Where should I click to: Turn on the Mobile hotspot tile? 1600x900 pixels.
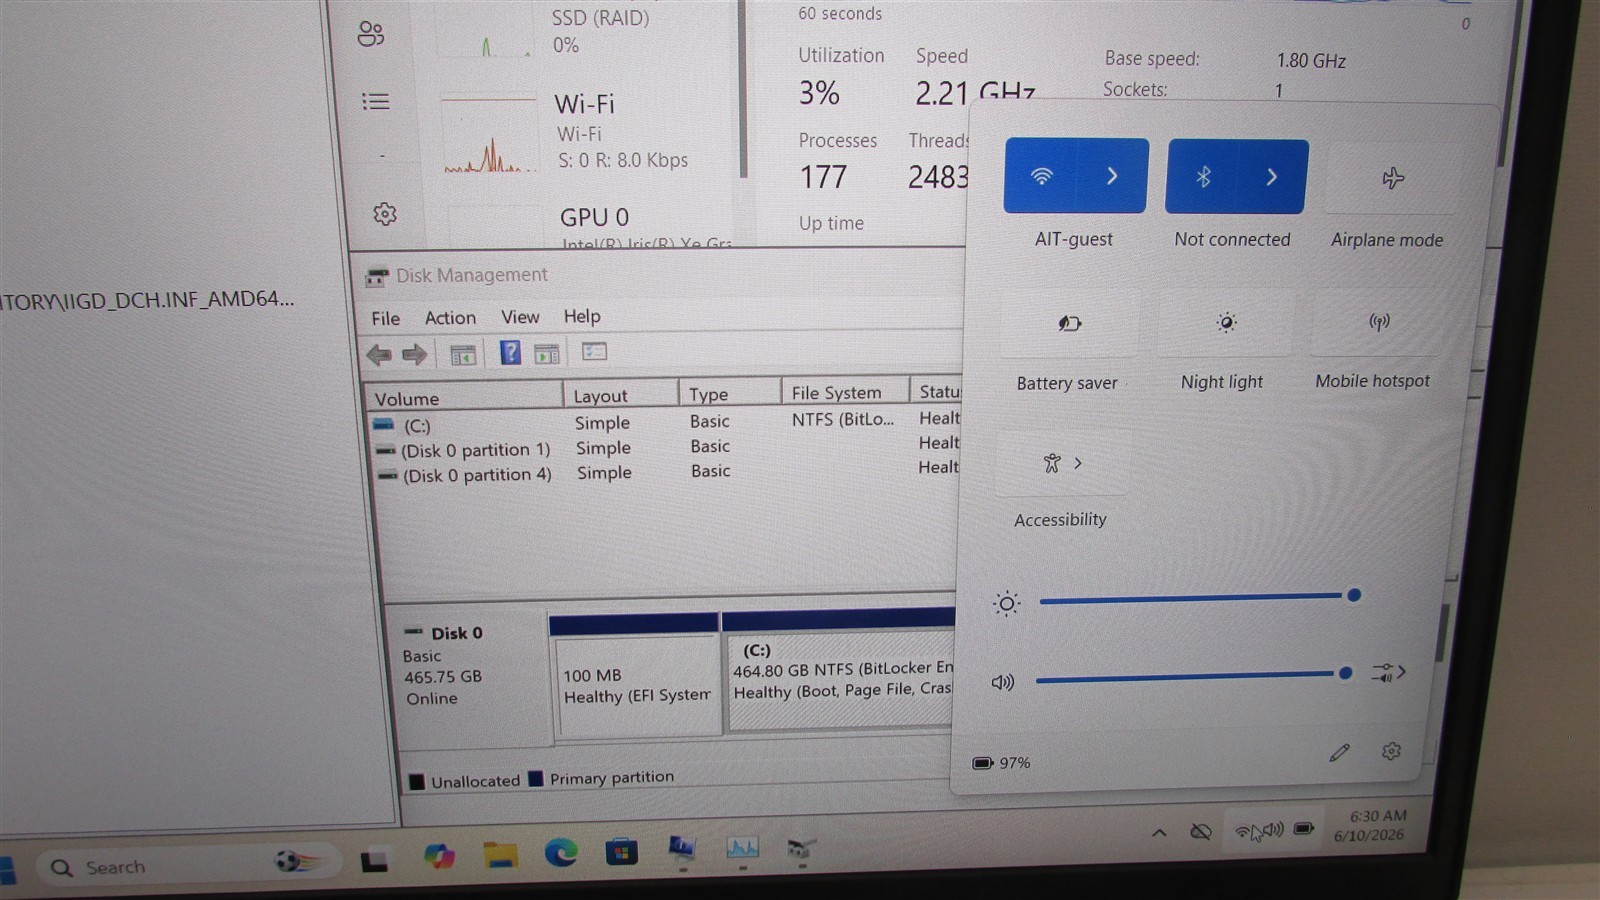click(1378, 321)
